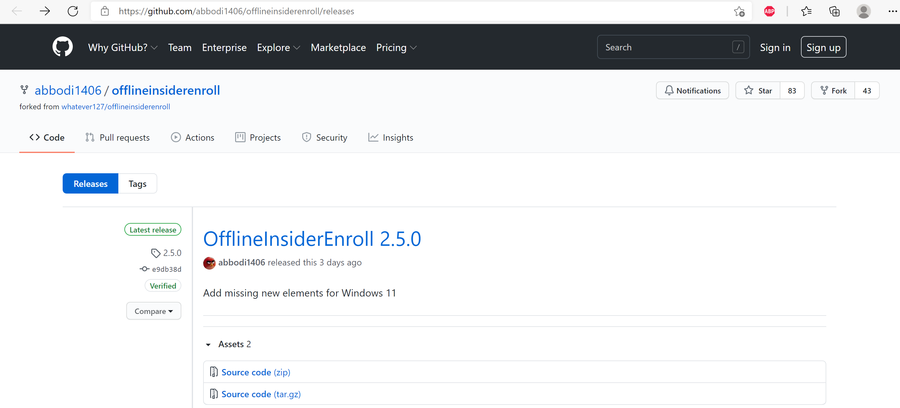Open OfflineInsiderEnroll 2.5.0 release title
The height and width of the screenshot is (408, 900).
(x=312, y=239)
